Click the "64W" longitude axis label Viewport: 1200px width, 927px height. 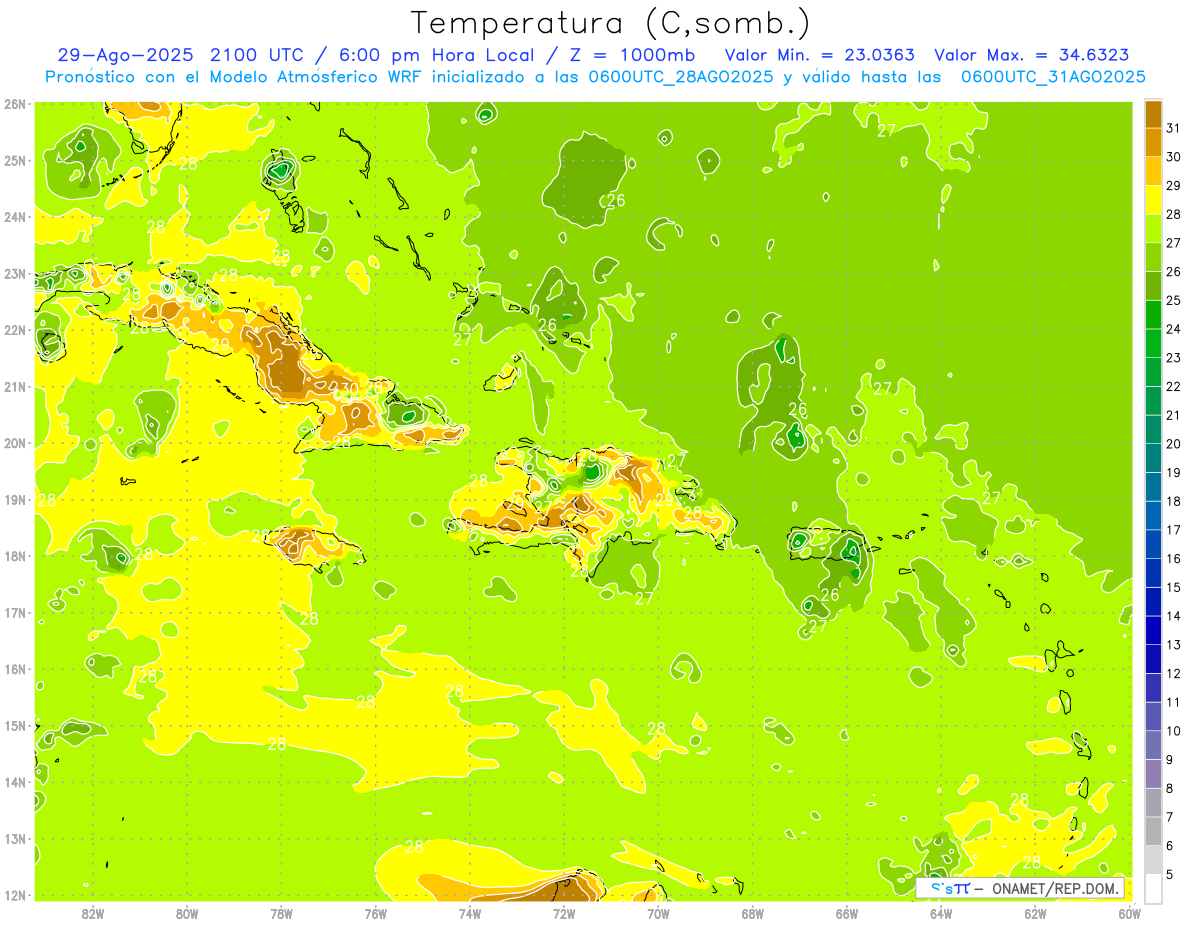tap(941, 912)
